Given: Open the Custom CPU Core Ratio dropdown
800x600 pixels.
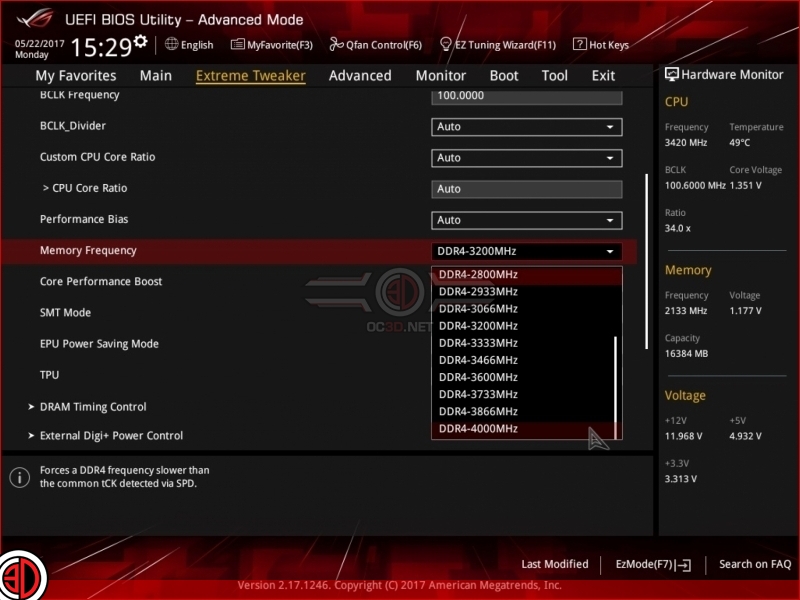Looking at the screenshot, I should pyautogui.click(x=527, y=158).
